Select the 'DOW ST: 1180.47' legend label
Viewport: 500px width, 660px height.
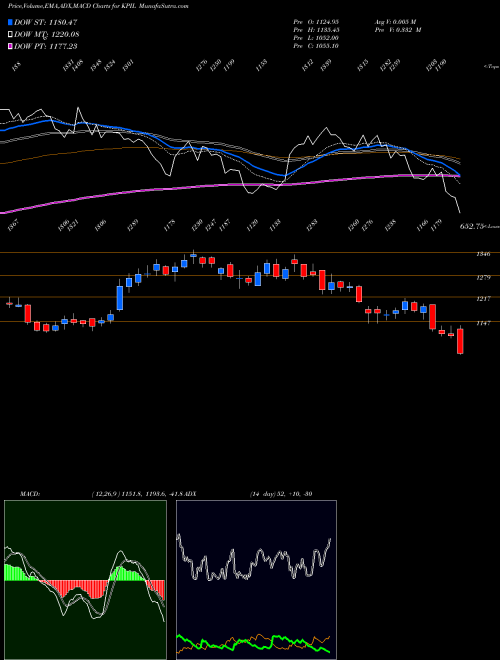pos(46,22)
